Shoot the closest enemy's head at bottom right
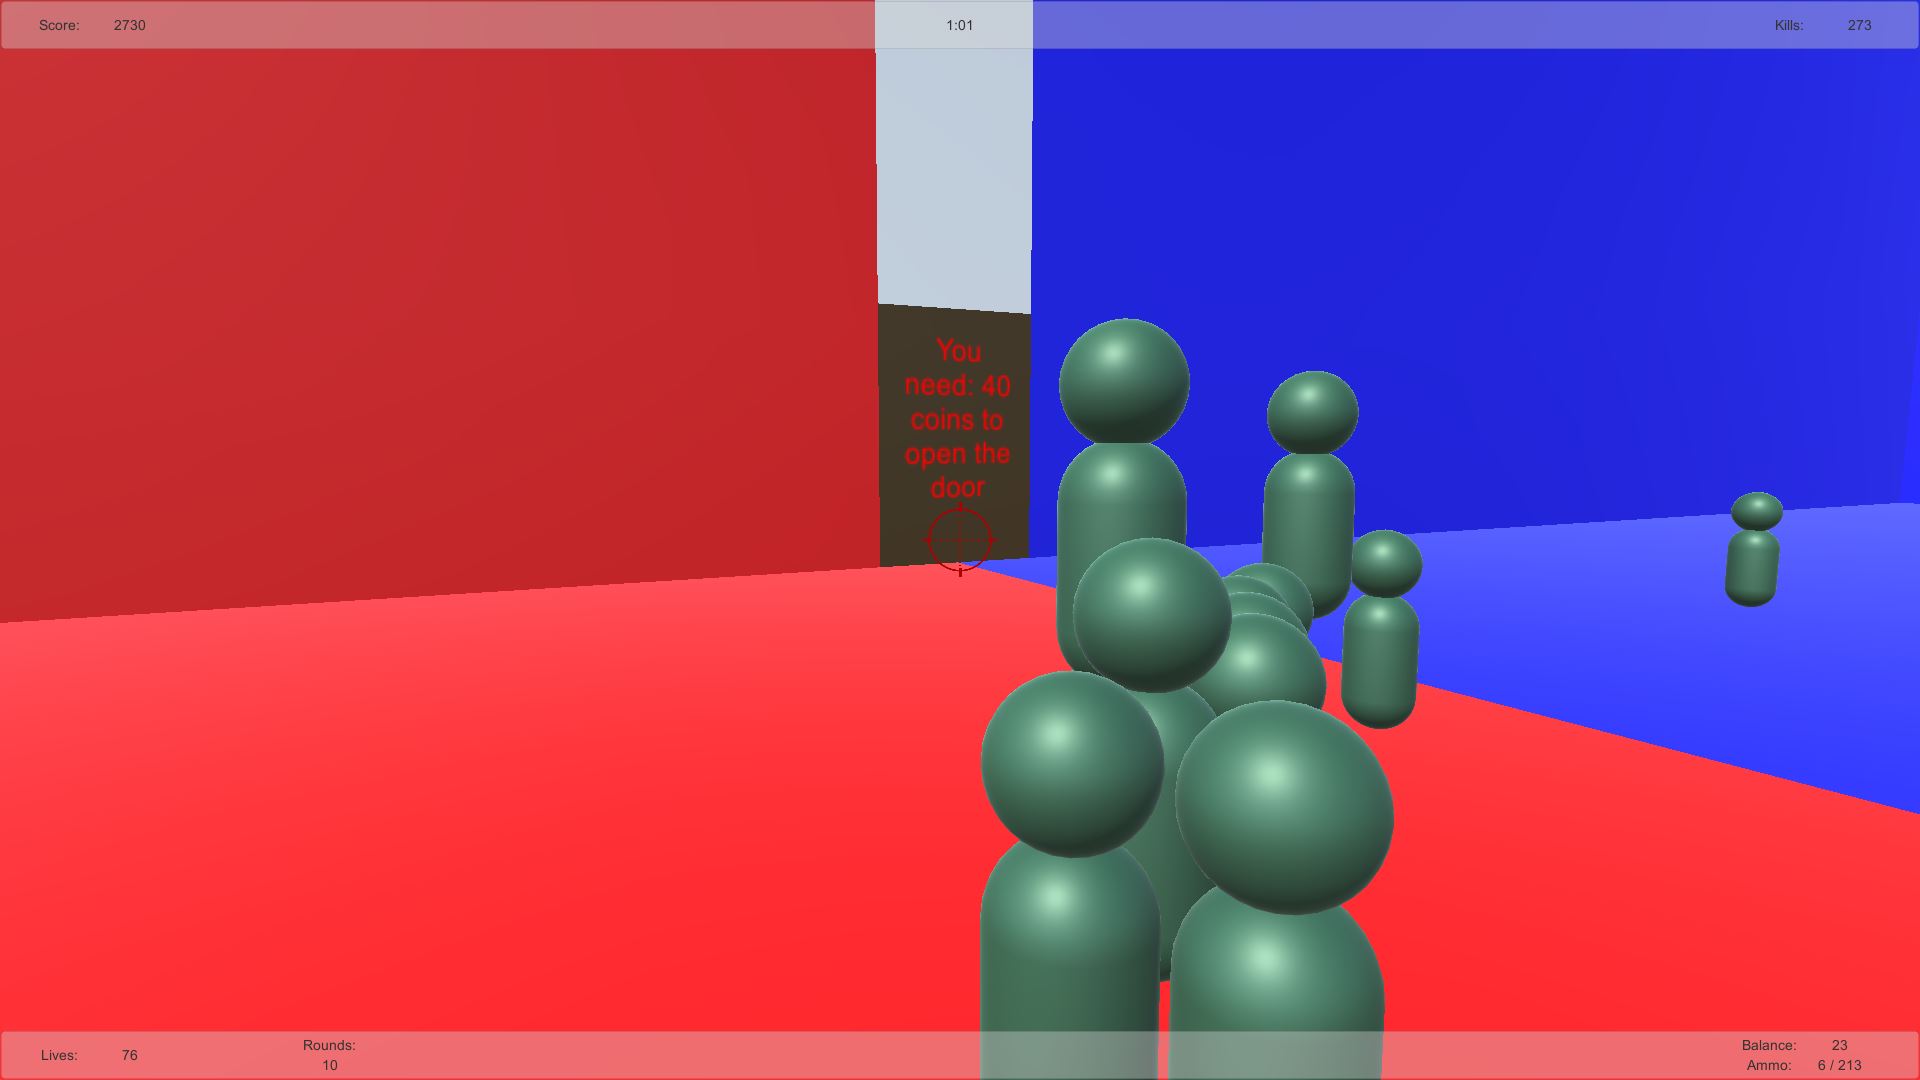 click(x=1284, y=806)
